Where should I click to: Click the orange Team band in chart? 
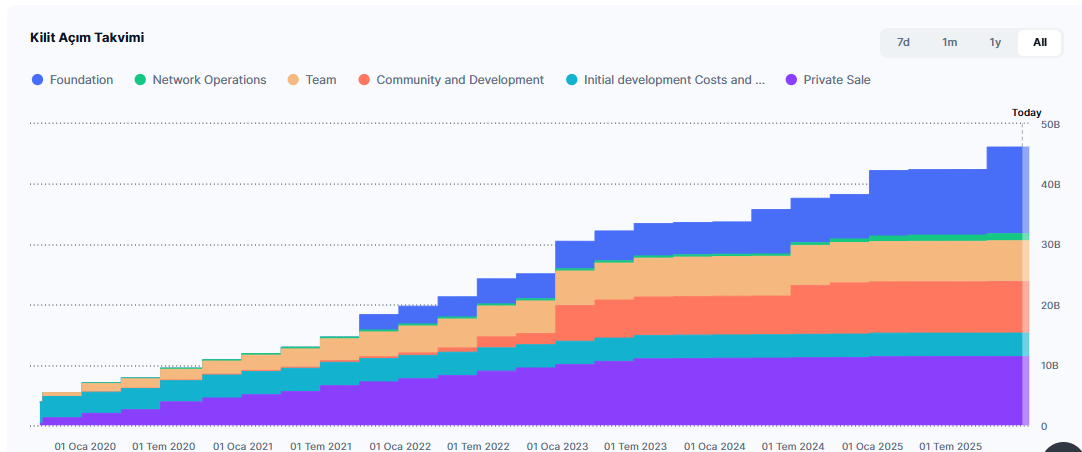(700, 275)
